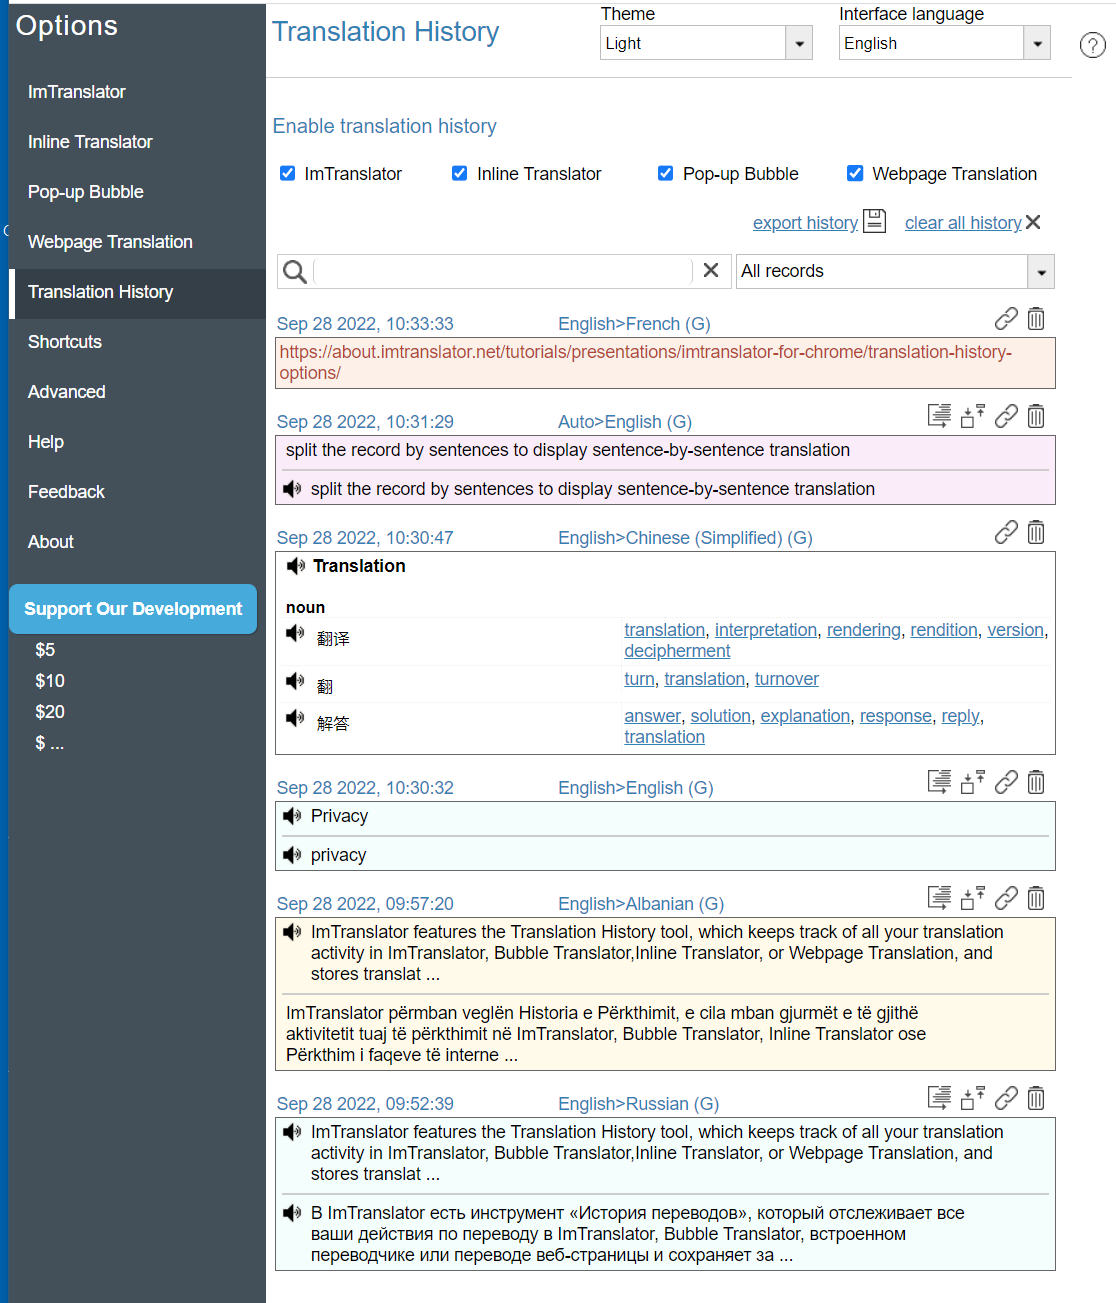1116x1303 pixels.
Task: Play audio for the Chinese Translation heading
Action: click(296, 566)
